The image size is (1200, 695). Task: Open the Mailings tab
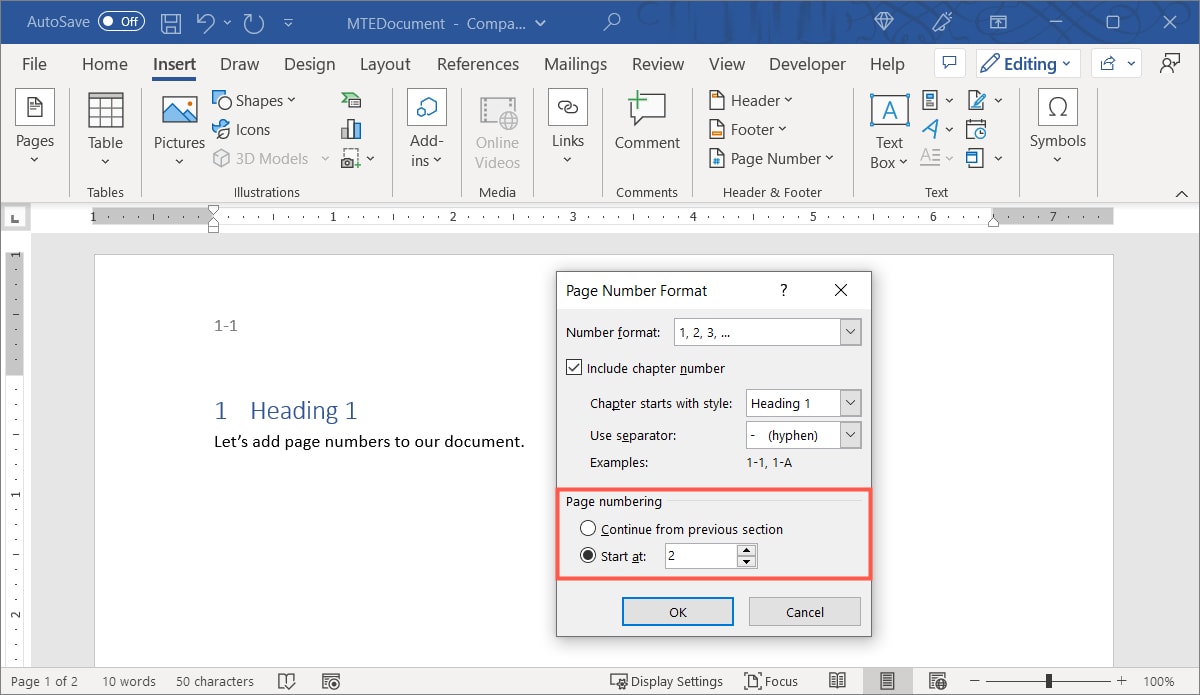pyautogui.click(x=575, y=63)
